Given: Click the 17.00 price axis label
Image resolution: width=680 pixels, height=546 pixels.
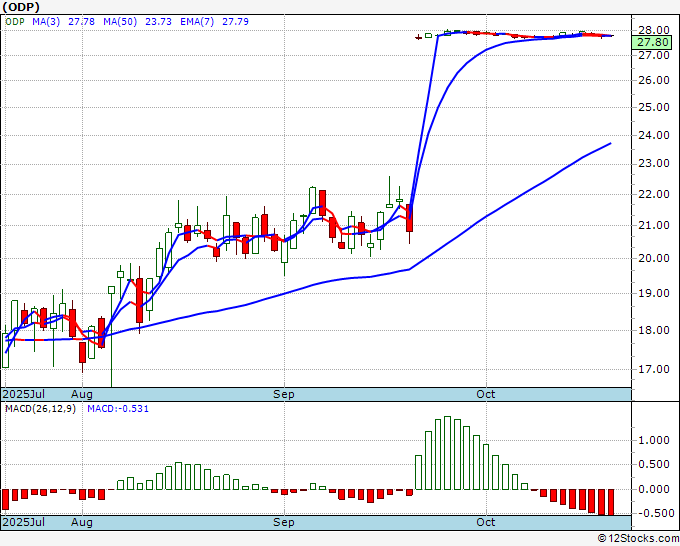Looking at the screenshot, I should pos(654,369).
